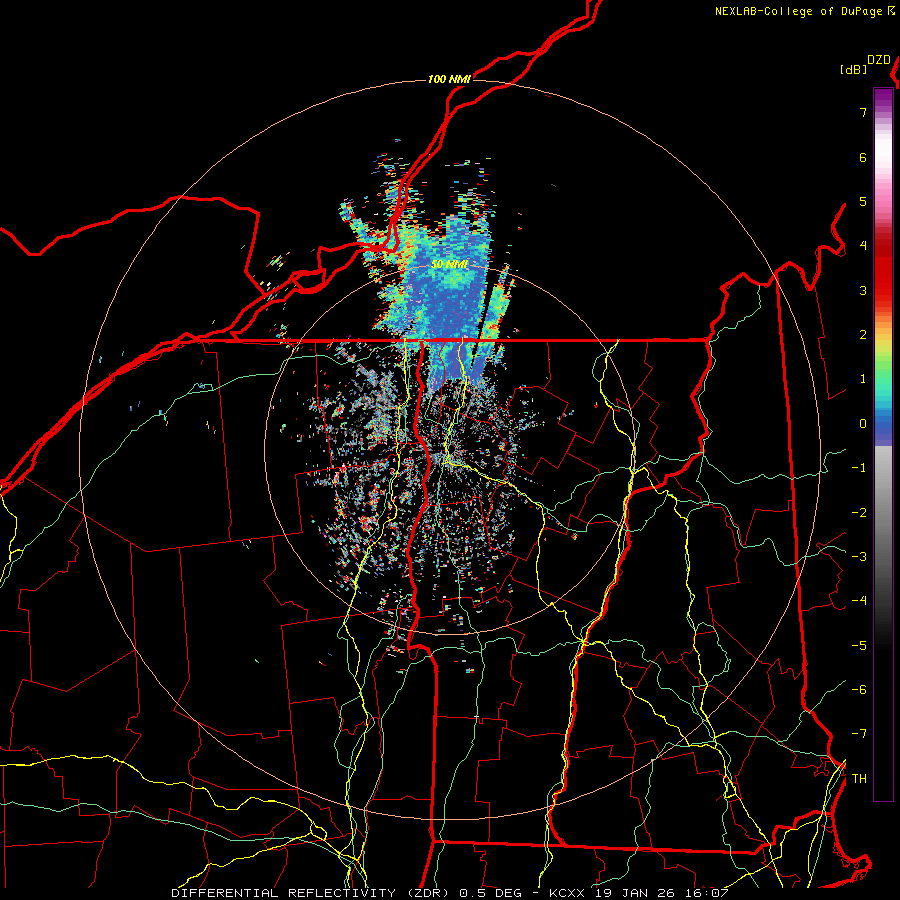This screenshot has width=900, height=900.
Task: Click the -3 dB value on the color scale
Action: (859, 556)
